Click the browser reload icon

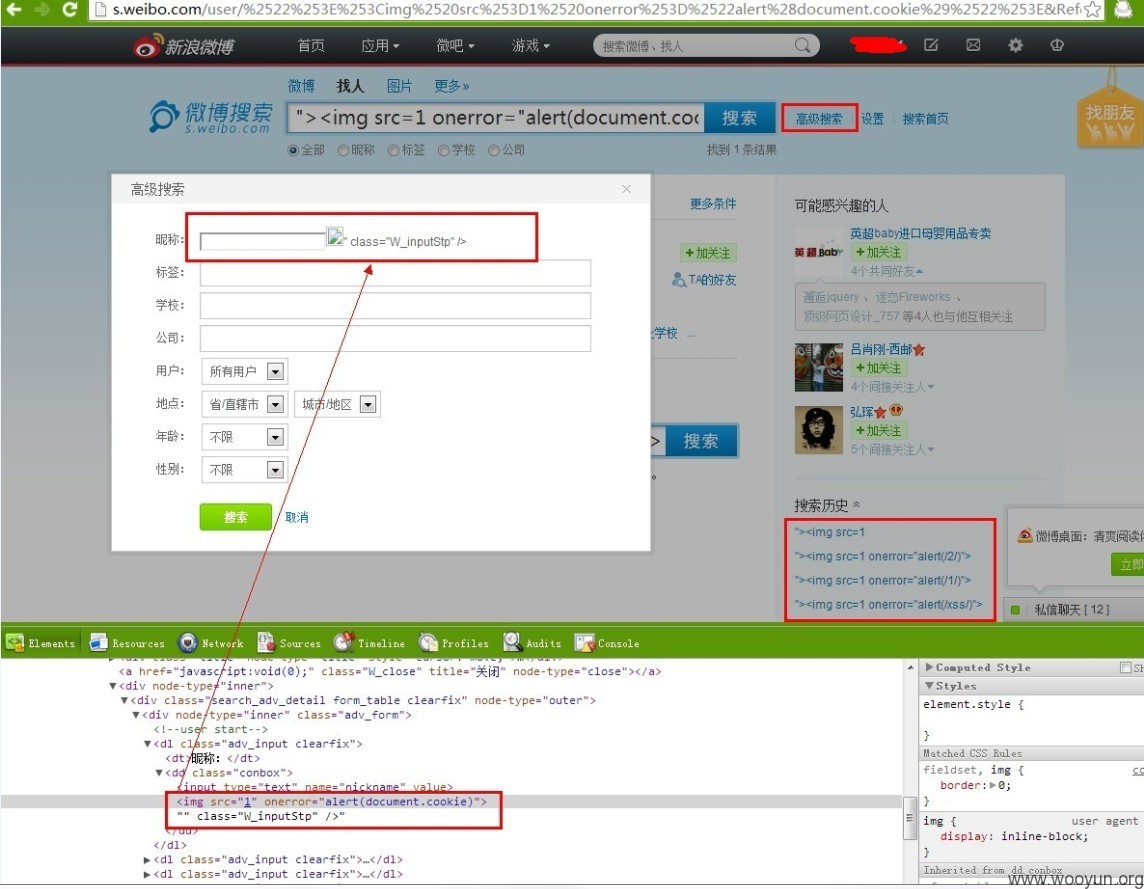[69, 9]
